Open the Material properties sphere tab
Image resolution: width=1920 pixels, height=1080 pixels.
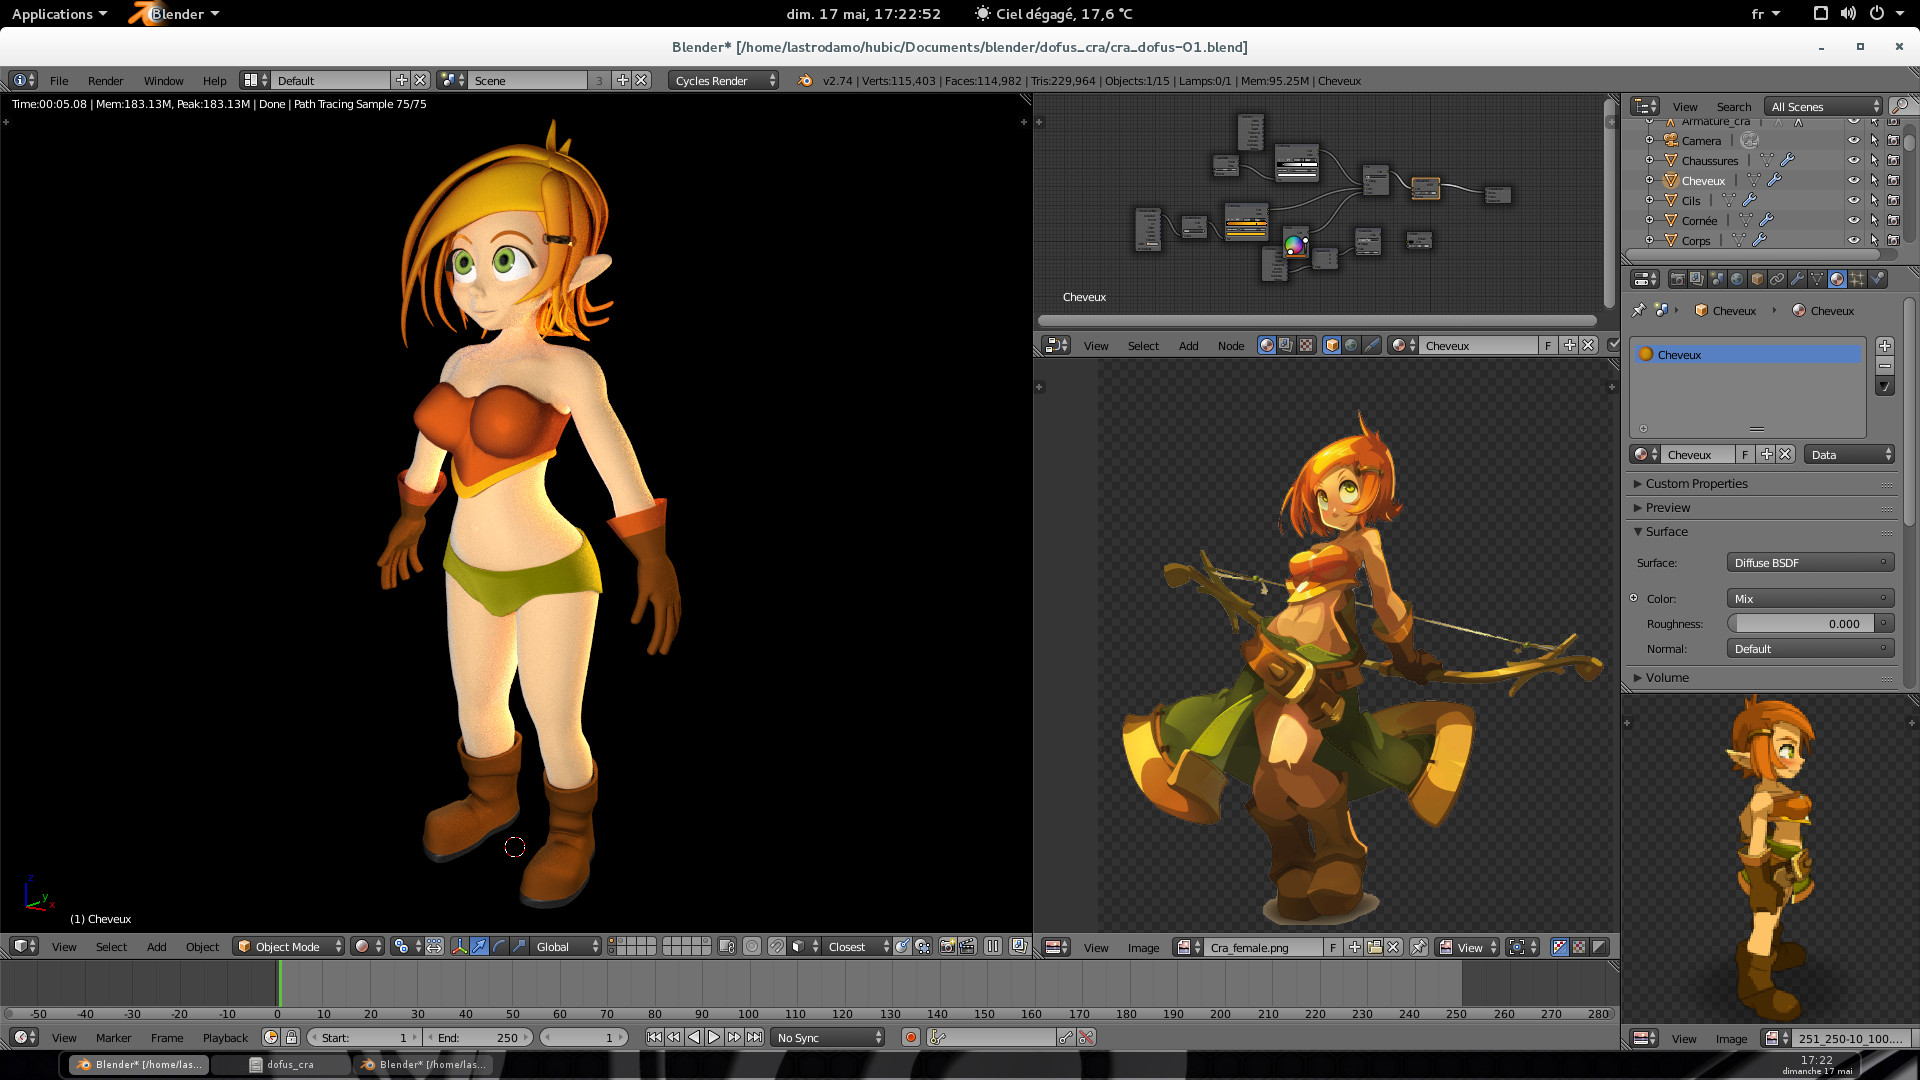coord(1837,279)
